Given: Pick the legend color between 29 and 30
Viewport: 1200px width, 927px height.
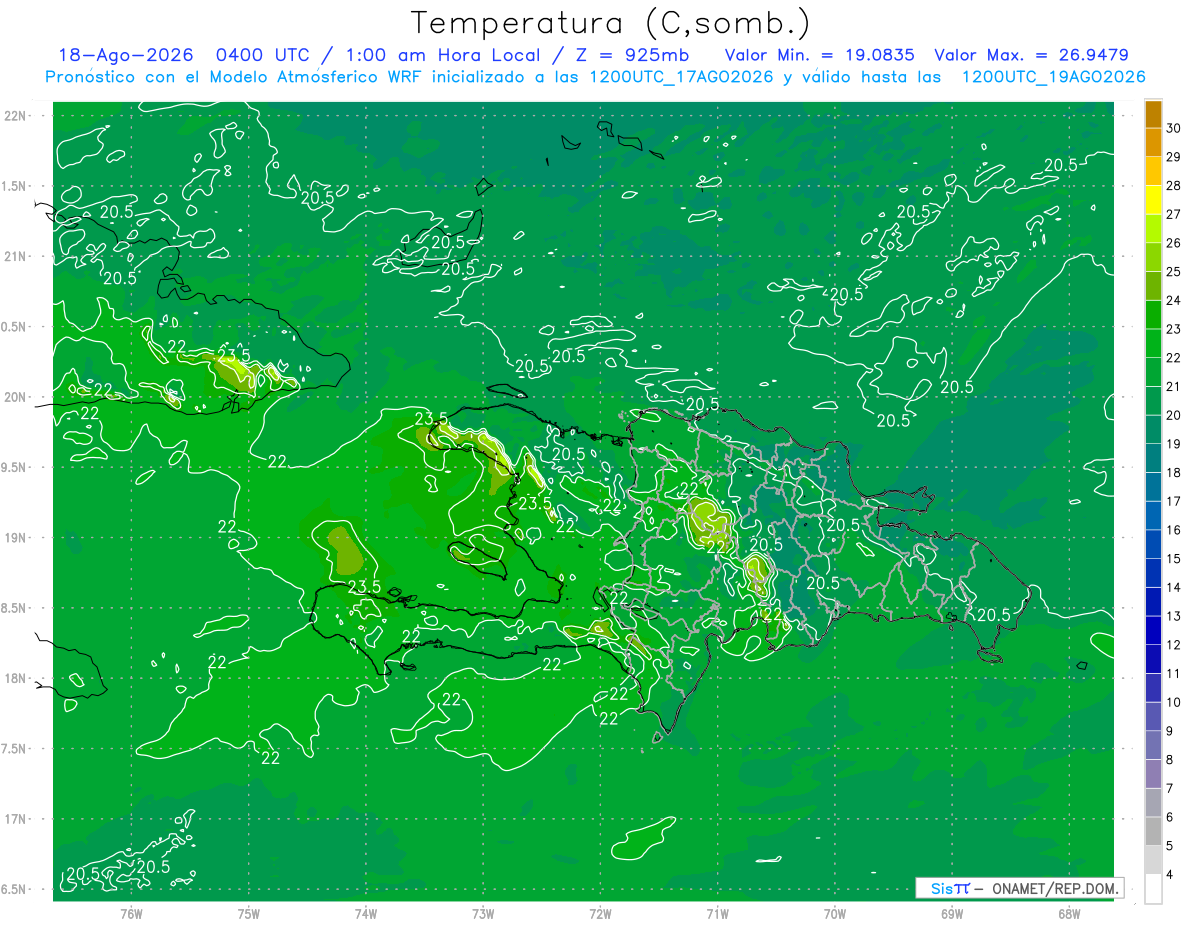Looking at the screenshot, I should [x=1153, y=143].
